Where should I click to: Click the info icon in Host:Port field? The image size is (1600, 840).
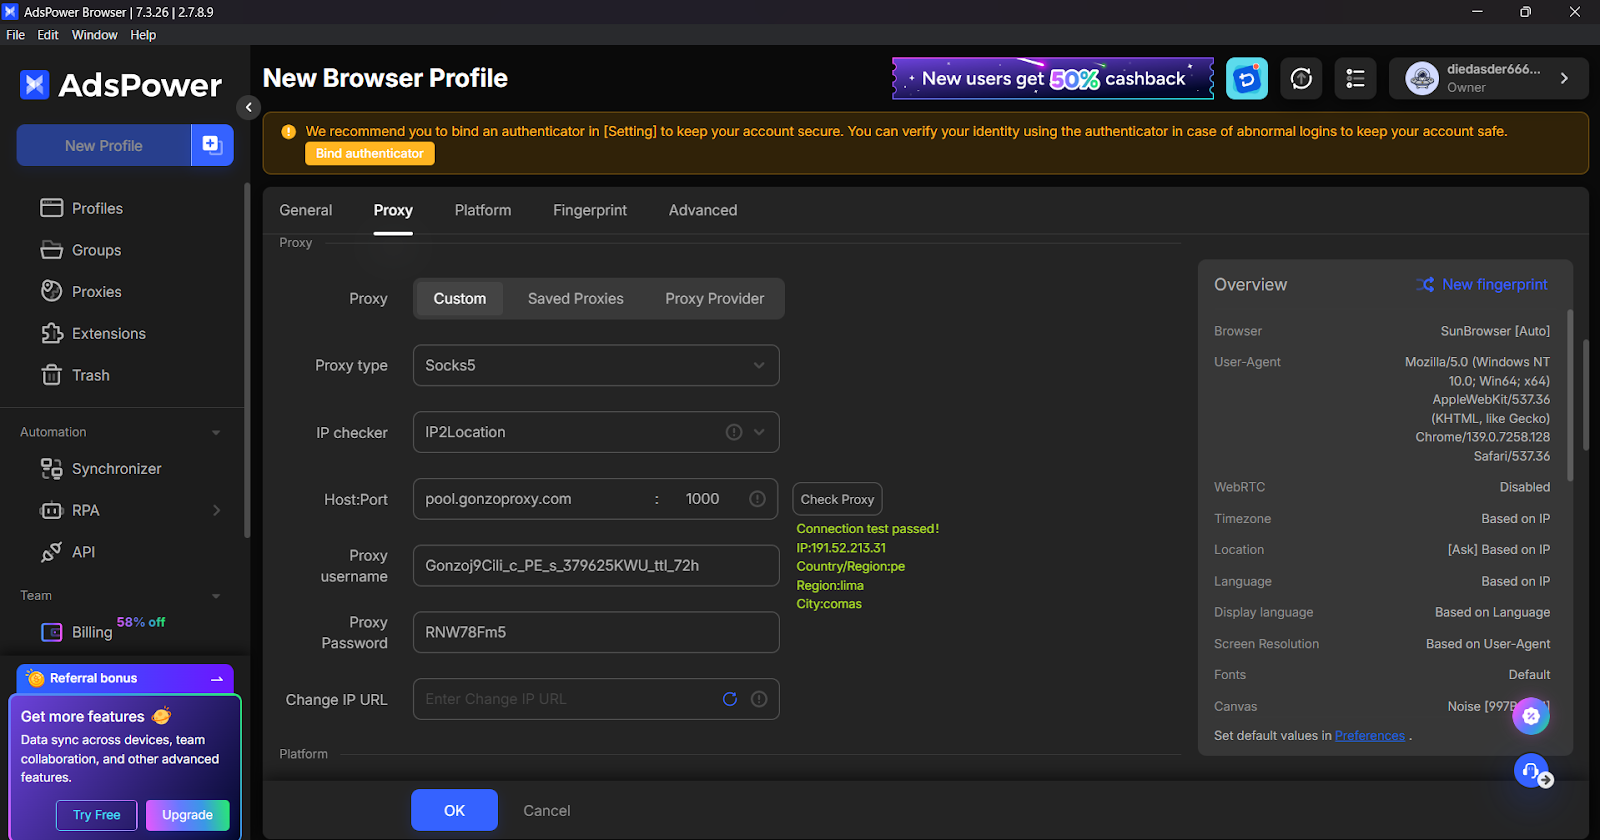(x=758, y=499)
